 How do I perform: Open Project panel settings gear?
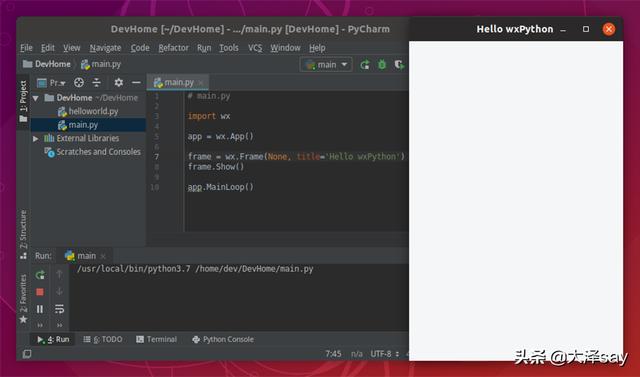coord(118,83)
